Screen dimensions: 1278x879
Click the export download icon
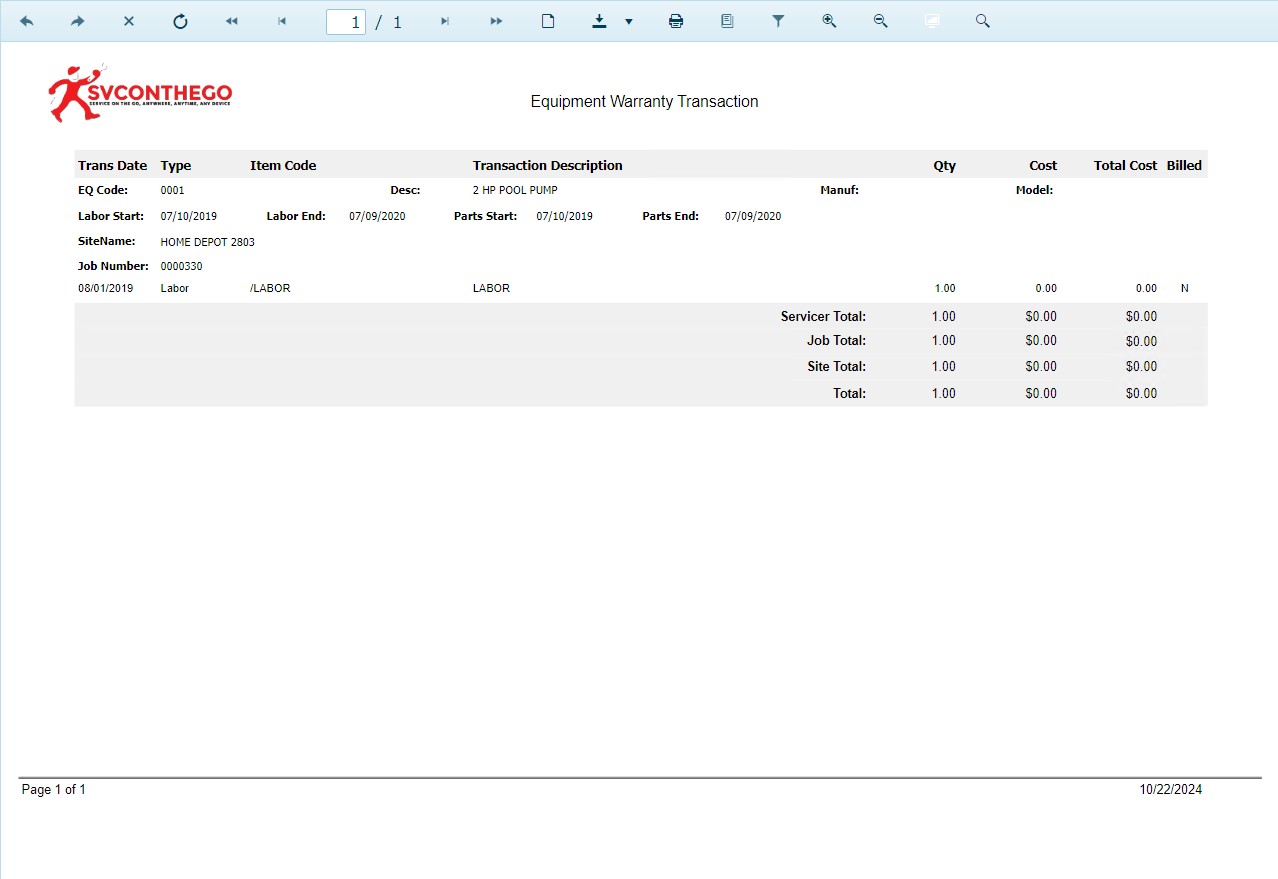599,21
